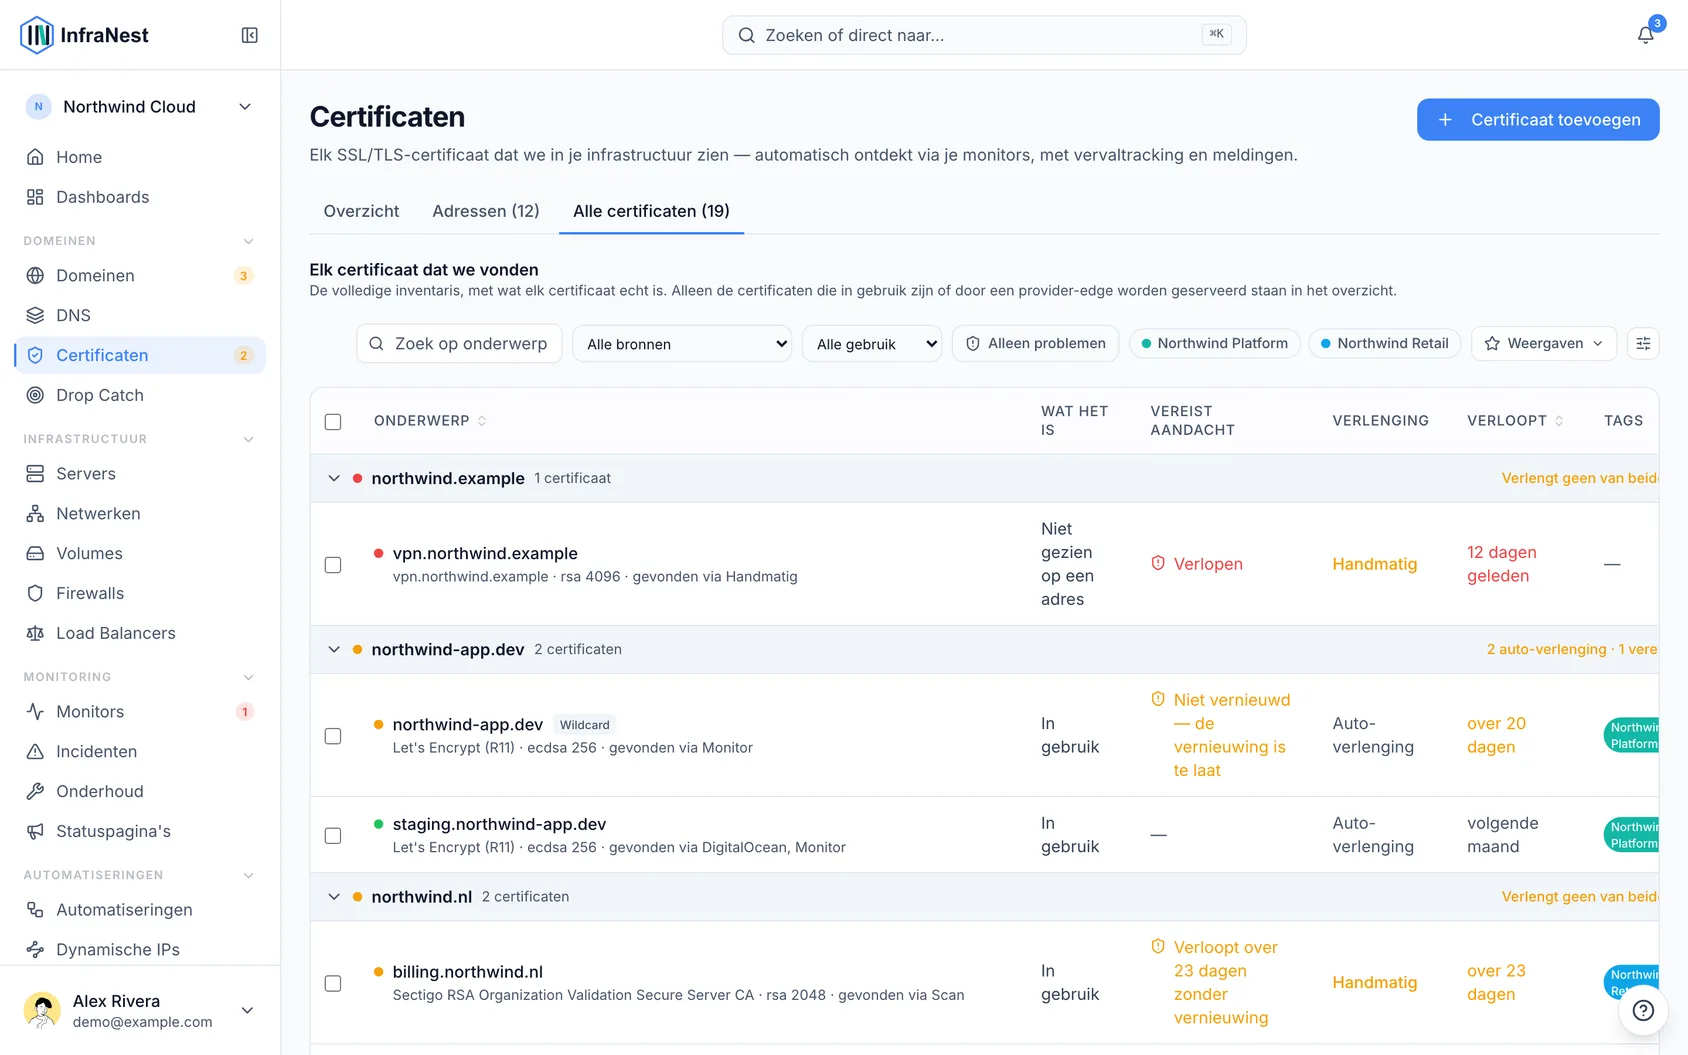Open billing.northwind.nl certificate link
Image resolution: width=1688 pixels, height=1055 pixels.
467,972
